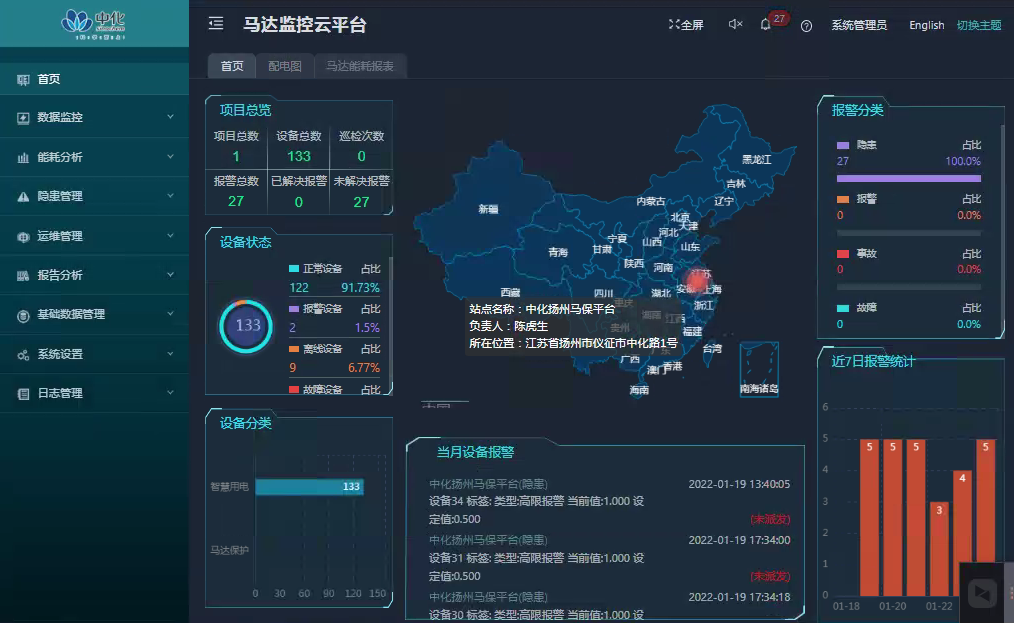Viewport: 1014px width, 623px height.
Task: Open notifications via the bell icon
Action: click(x=766, y=25)
